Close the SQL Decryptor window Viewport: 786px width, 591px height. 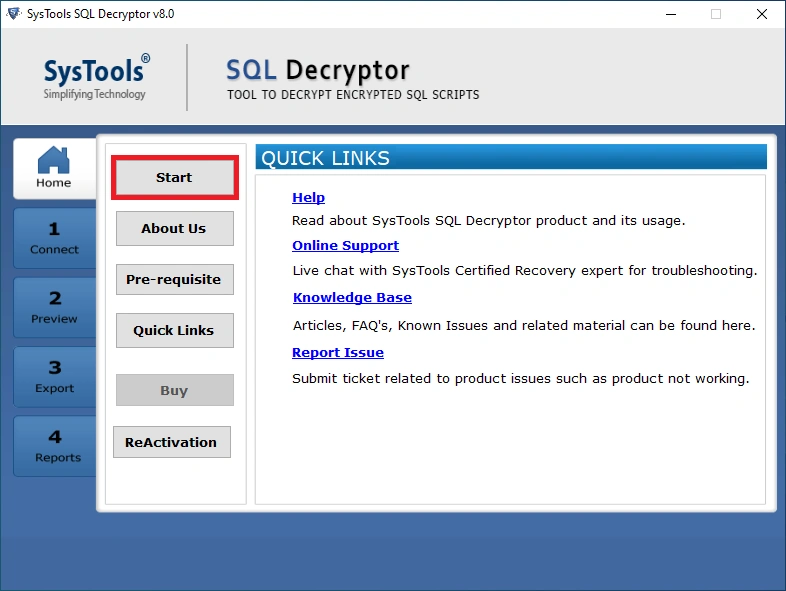click(x=762, y=14)
